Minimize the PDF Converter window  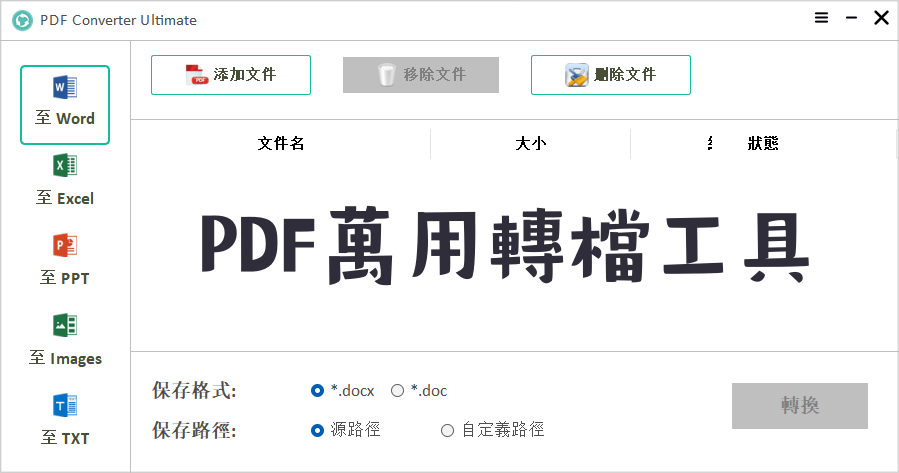(x=851, y=18)
